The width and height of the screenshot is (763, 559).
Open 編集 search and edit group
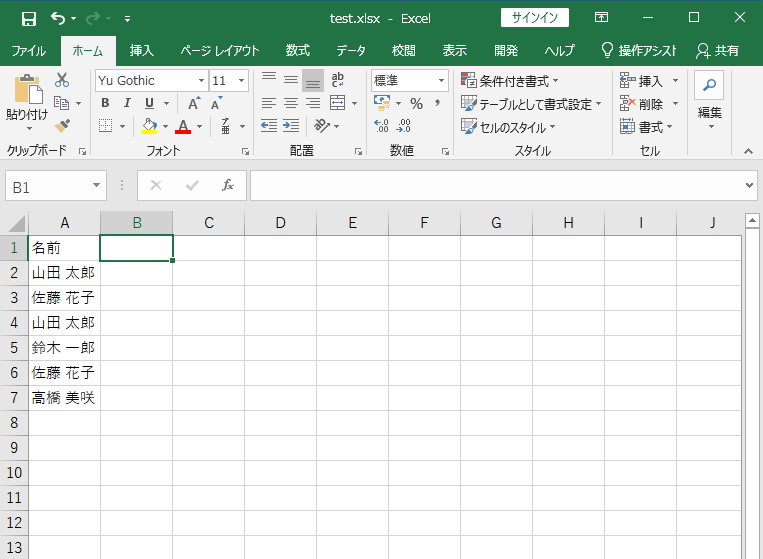[x=709, y=100]
